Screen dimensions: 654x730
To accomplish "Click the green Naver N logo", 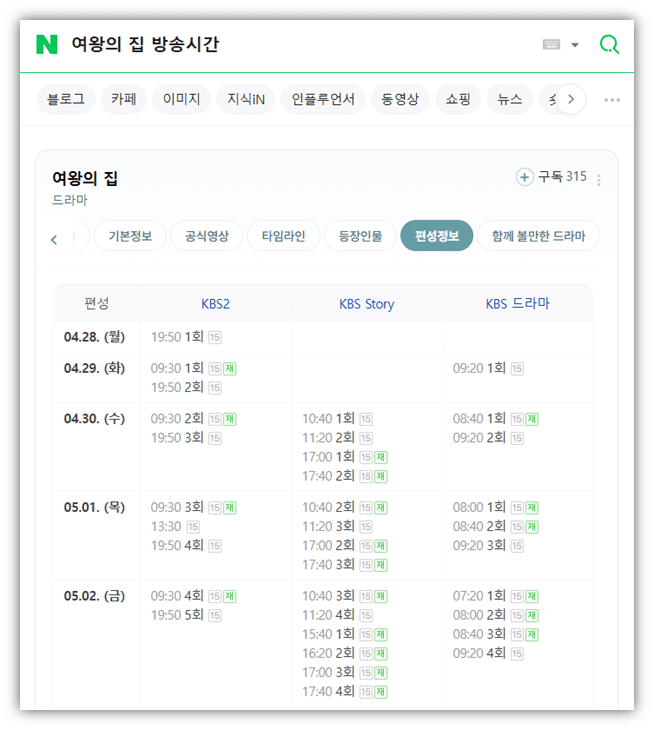I will (47, 44).
